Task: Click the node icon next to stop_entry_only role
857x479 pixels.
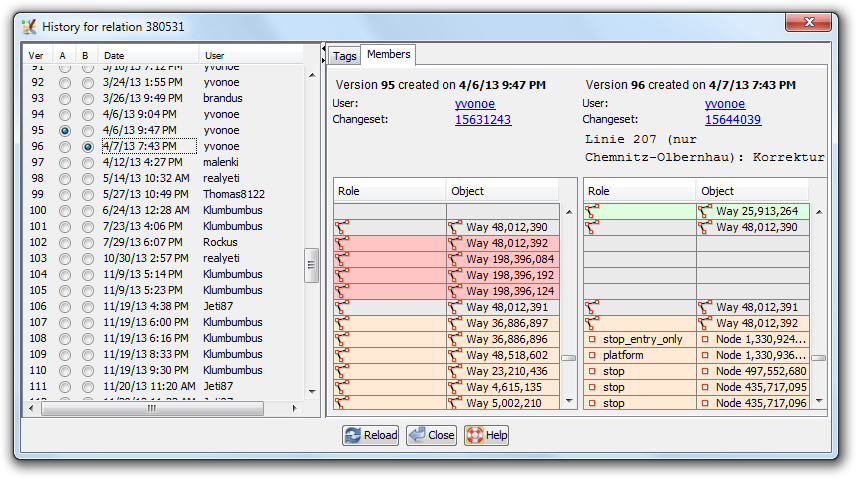Action: click(592, 339)
